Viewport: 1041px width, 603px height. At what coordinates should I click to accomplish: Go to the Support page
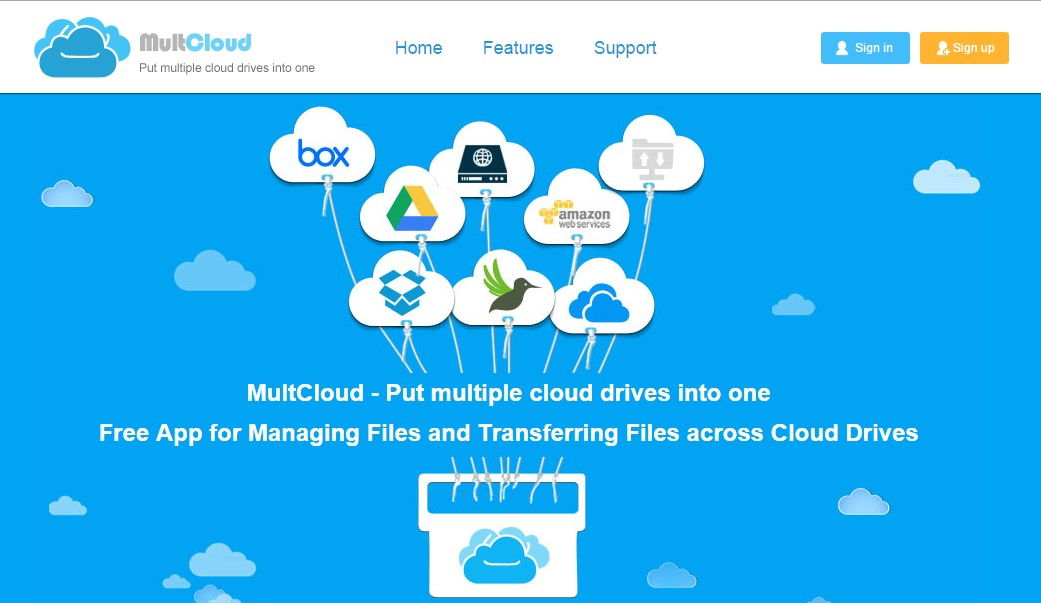click(x=625, y=48)
